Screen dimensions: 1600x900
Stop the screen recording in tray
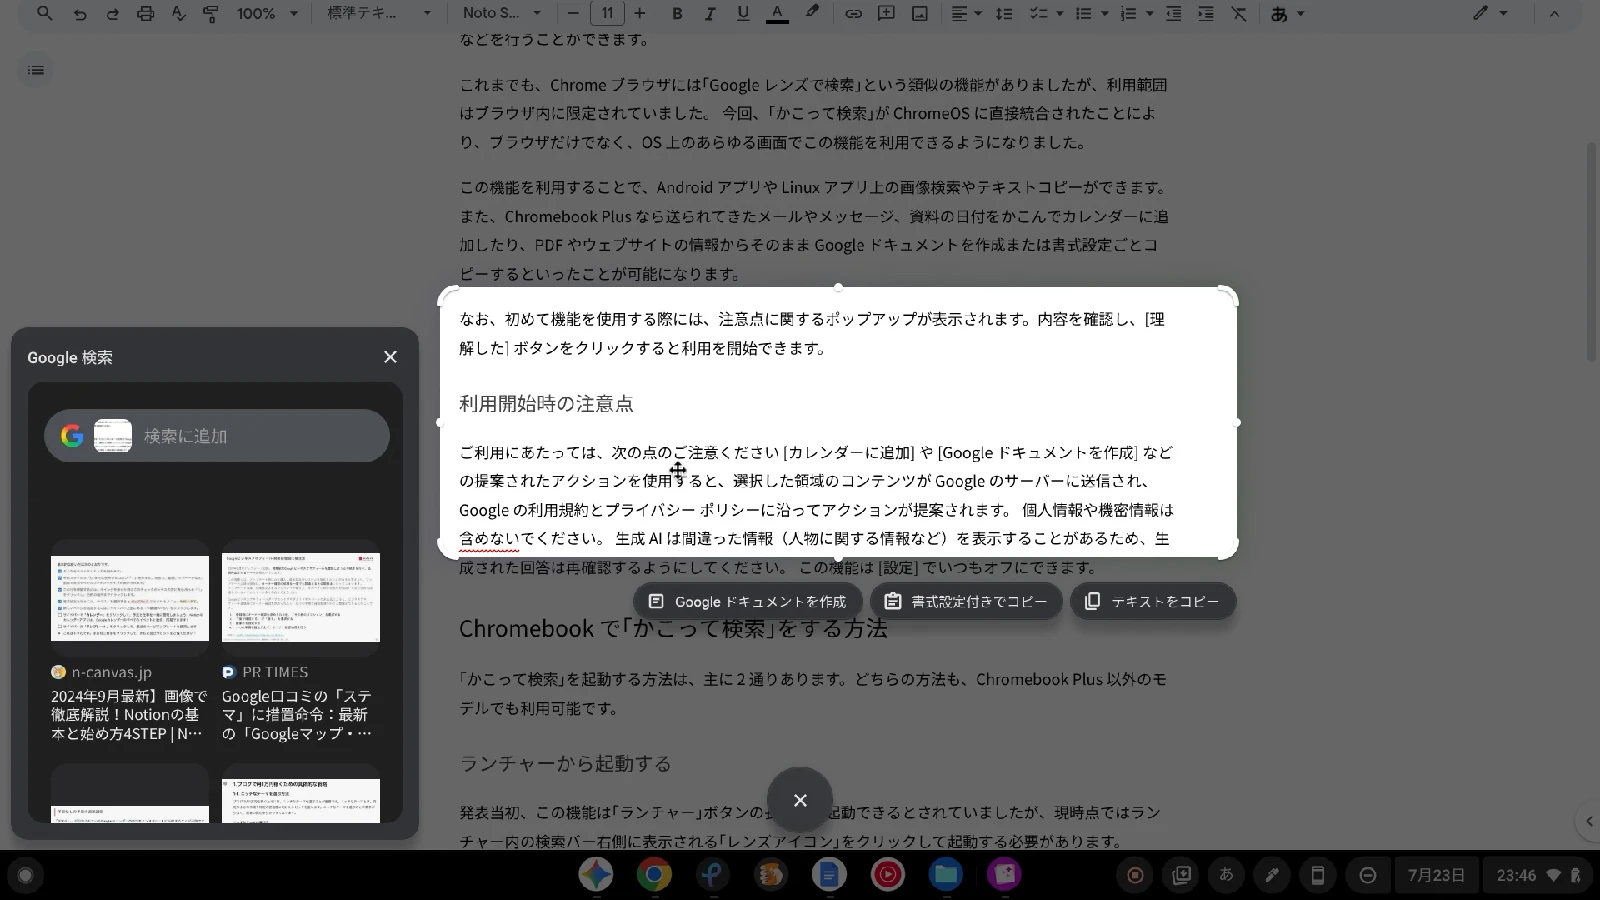1135,875
